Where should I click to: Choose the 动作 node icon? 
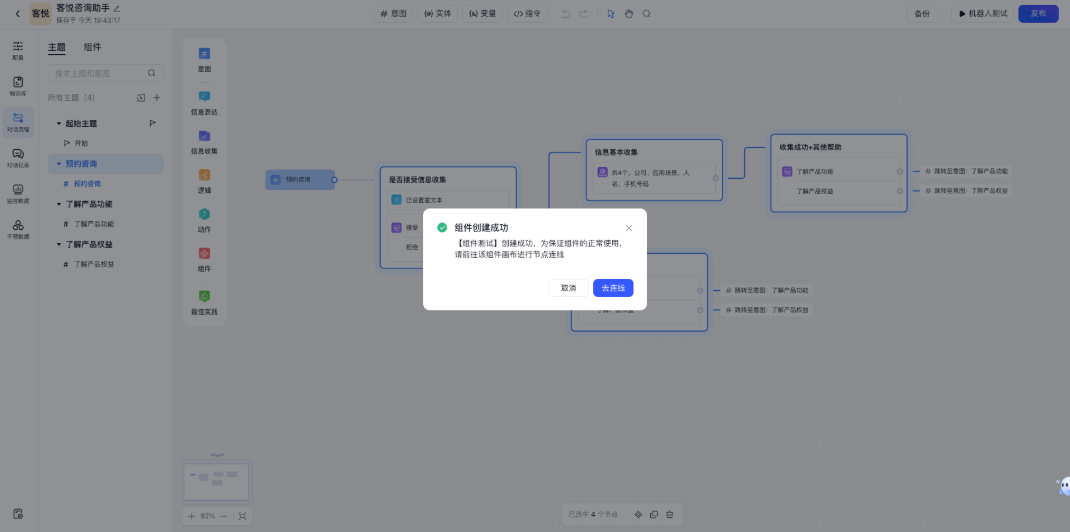point(204,215)
